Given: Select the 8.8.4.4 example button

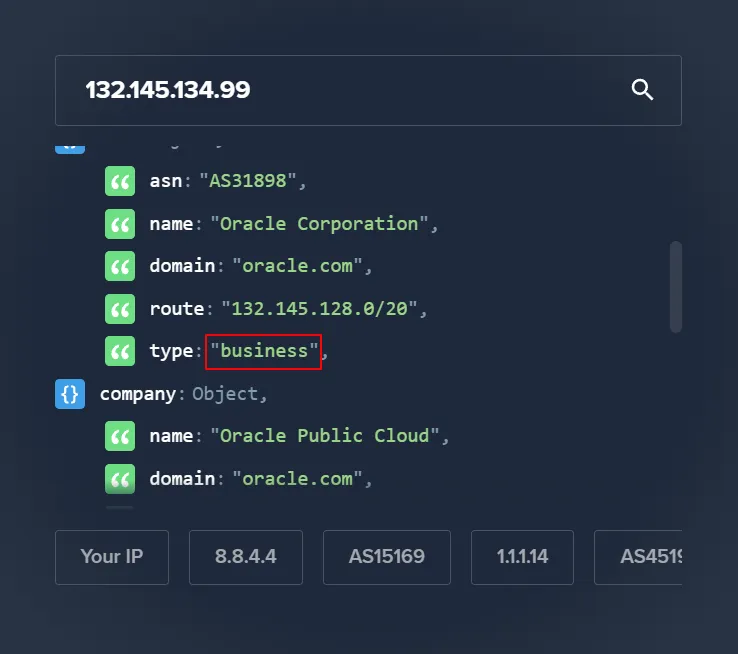Looking at the screenshot, I should pyautogui.click(x=246, y=557).
